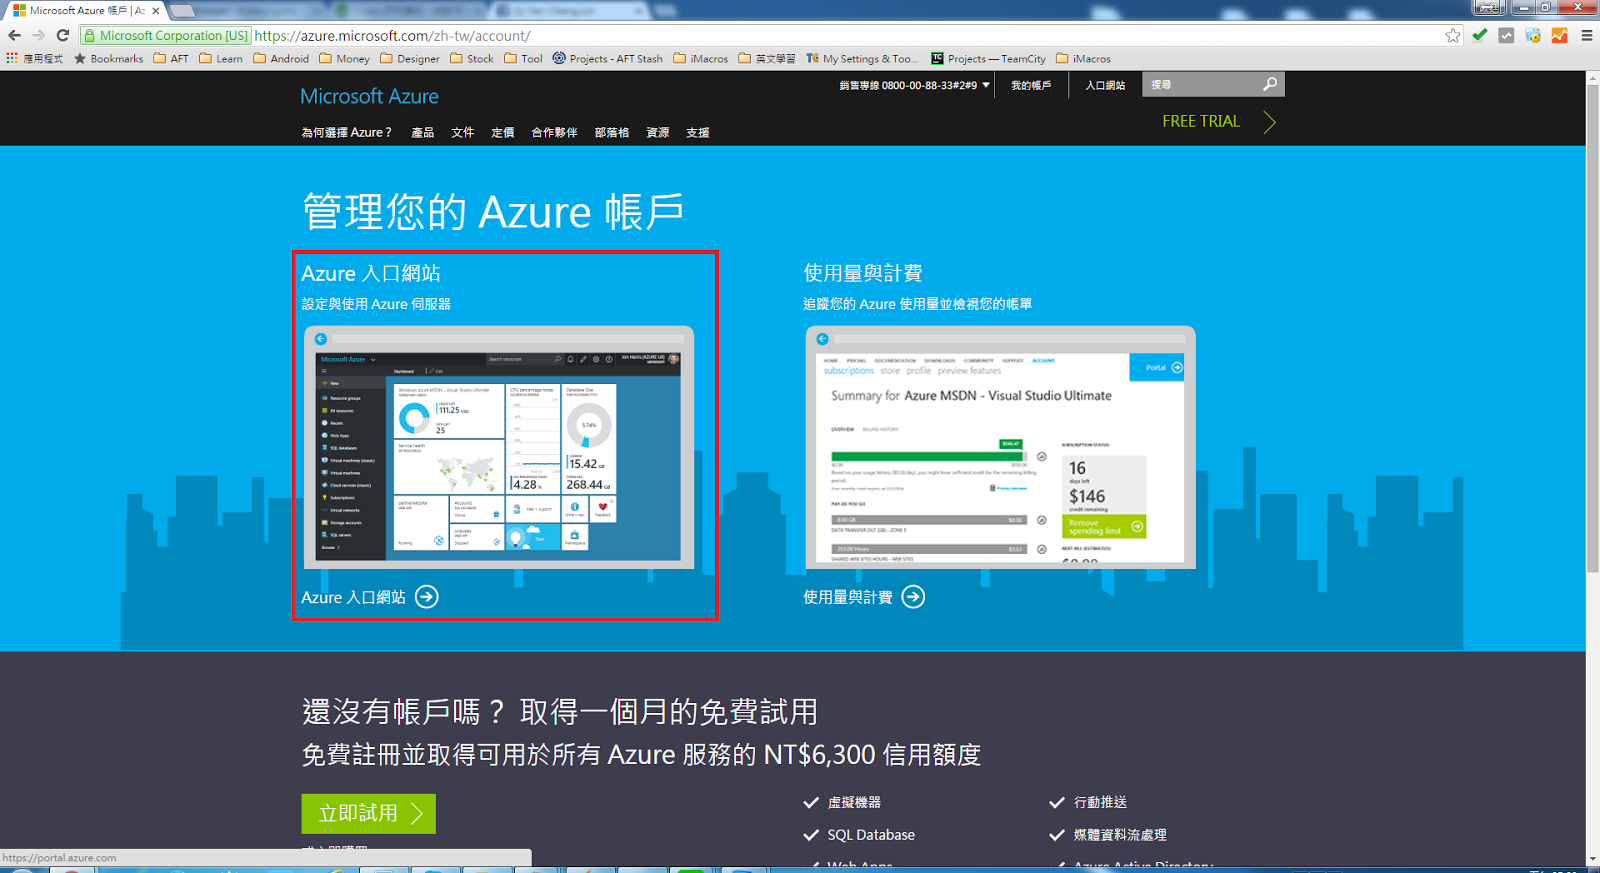Open the 合作夥伴 menu
The height and width of the screenshot is (873, 1600).
tap(554, 132)
